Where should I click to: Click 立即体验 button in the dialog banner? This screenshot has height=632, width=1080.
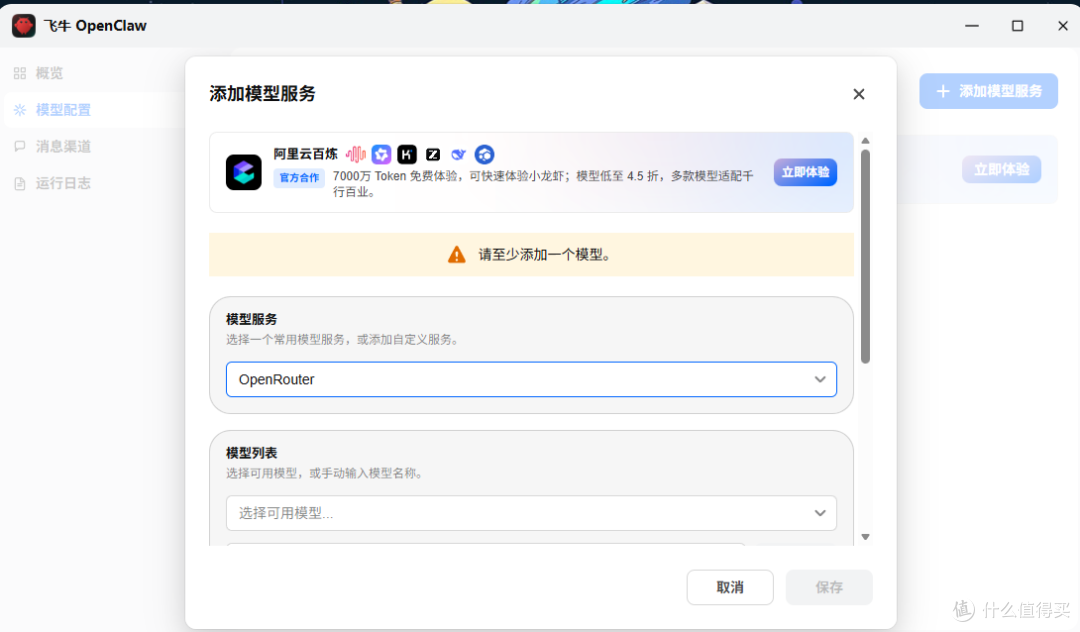point(805,172)
